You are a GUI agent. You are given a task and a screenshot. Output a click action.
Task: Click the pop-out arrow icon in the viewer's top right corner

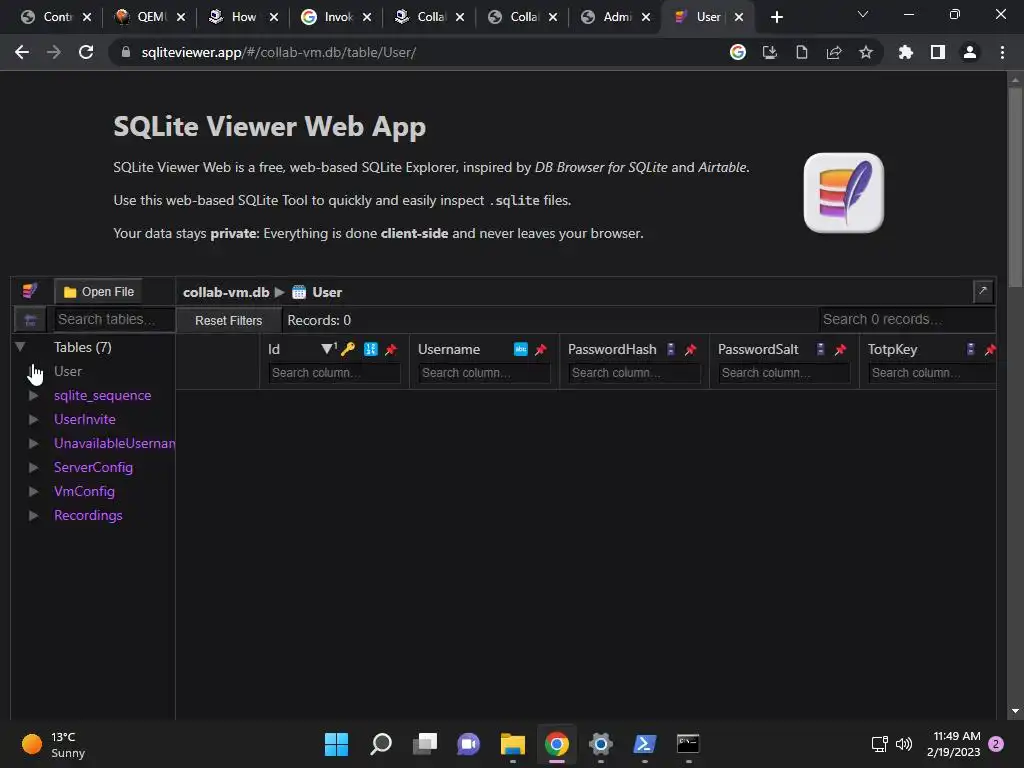(x=982, y=291)
